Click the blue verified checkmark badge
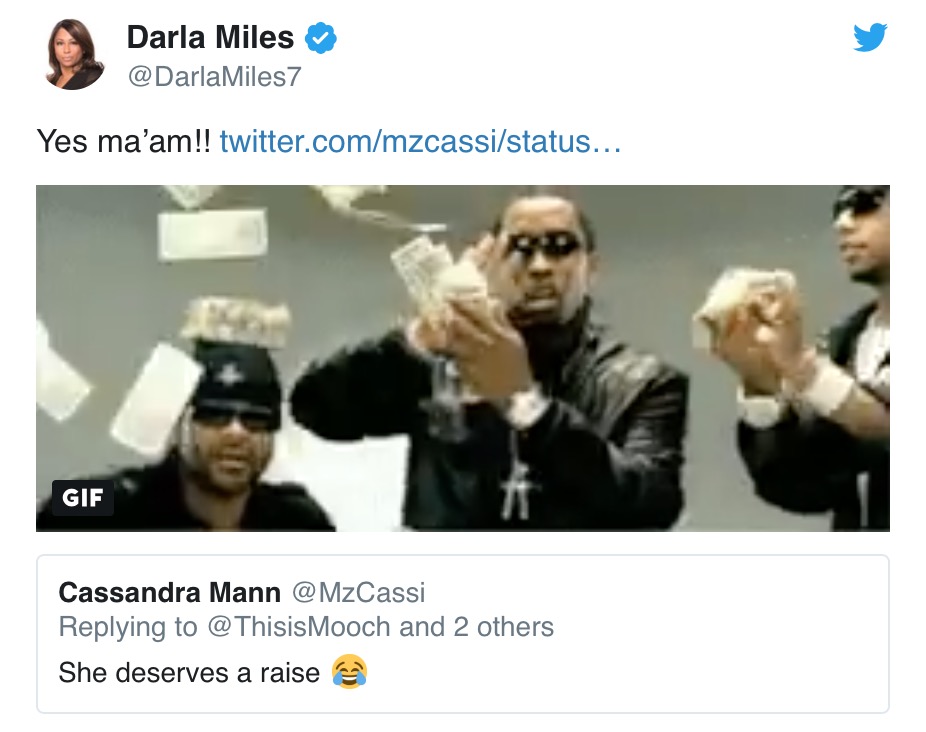Screen dimensions: 926x732 (321, 38)
